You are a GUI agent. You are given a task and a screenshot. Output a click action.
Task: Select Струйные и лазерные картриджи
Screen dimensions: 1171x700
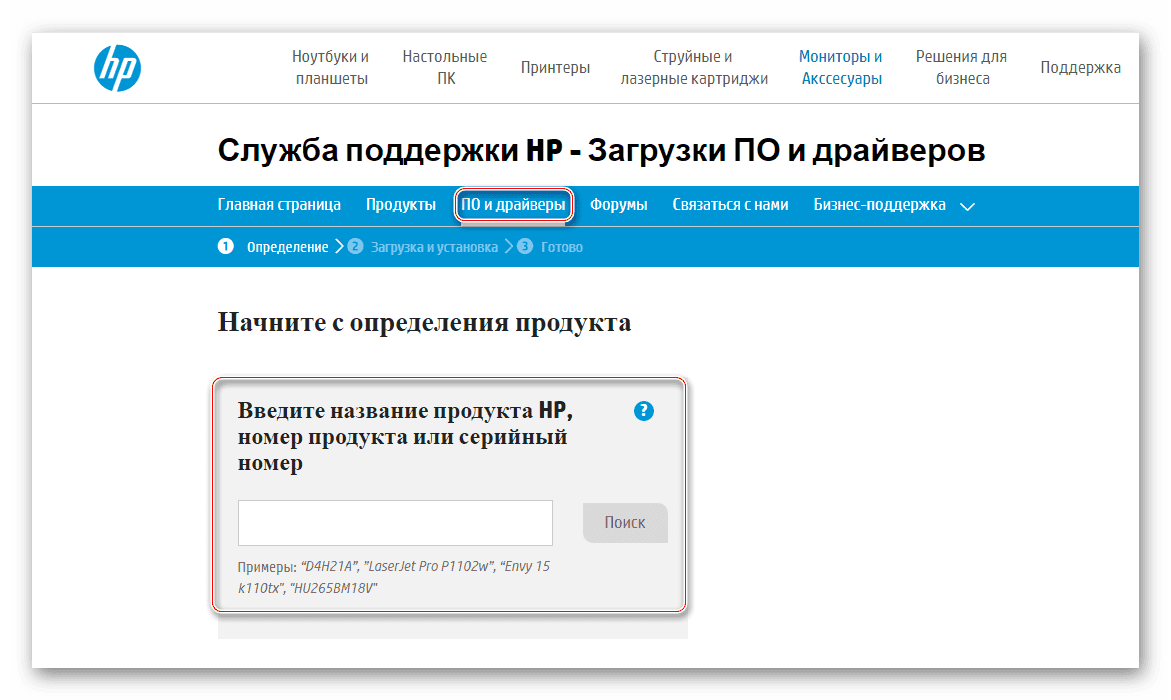point(694,67)
